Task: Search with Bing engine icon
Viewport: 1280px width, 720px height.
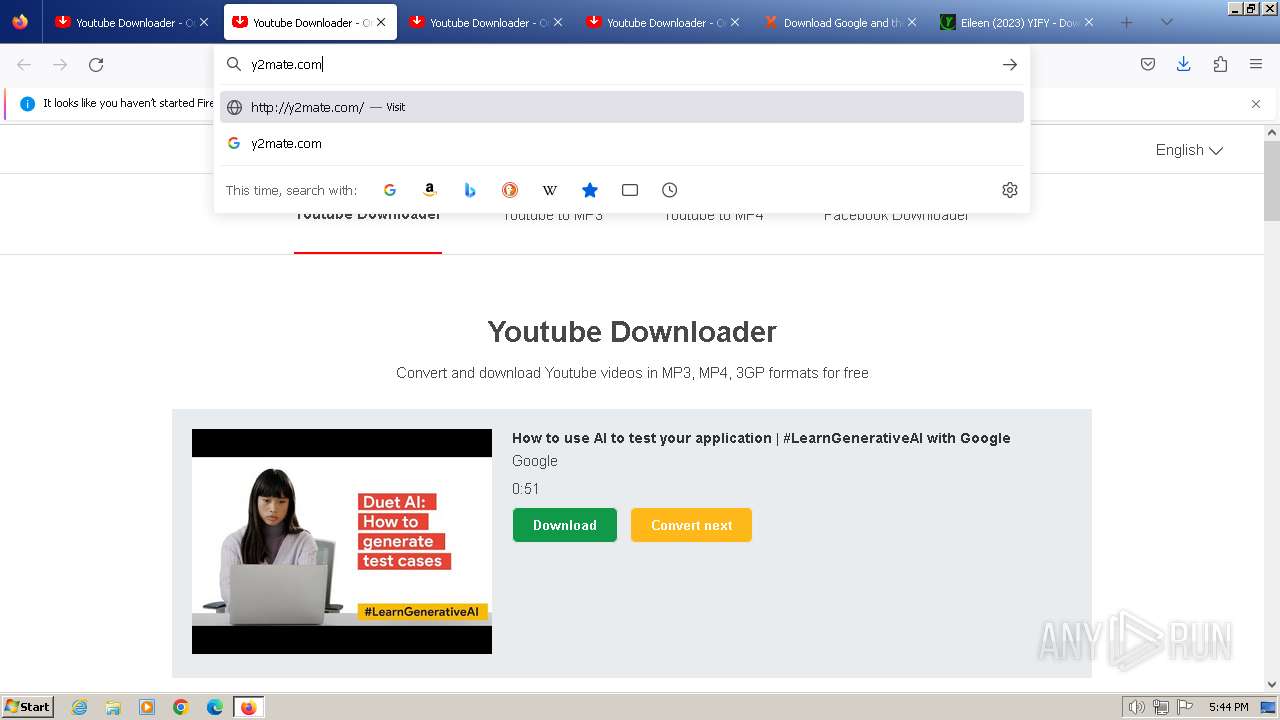Action: click(470, 190)
